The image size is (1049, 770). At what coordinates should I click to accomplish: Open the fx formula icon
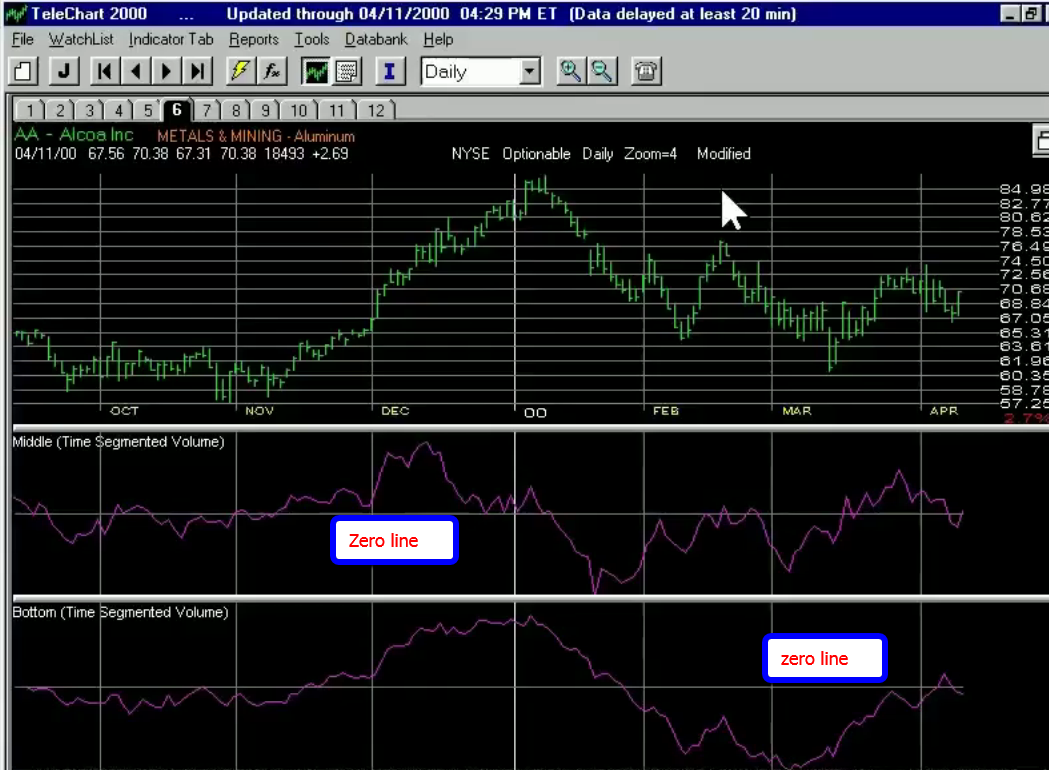coord(272,71)
